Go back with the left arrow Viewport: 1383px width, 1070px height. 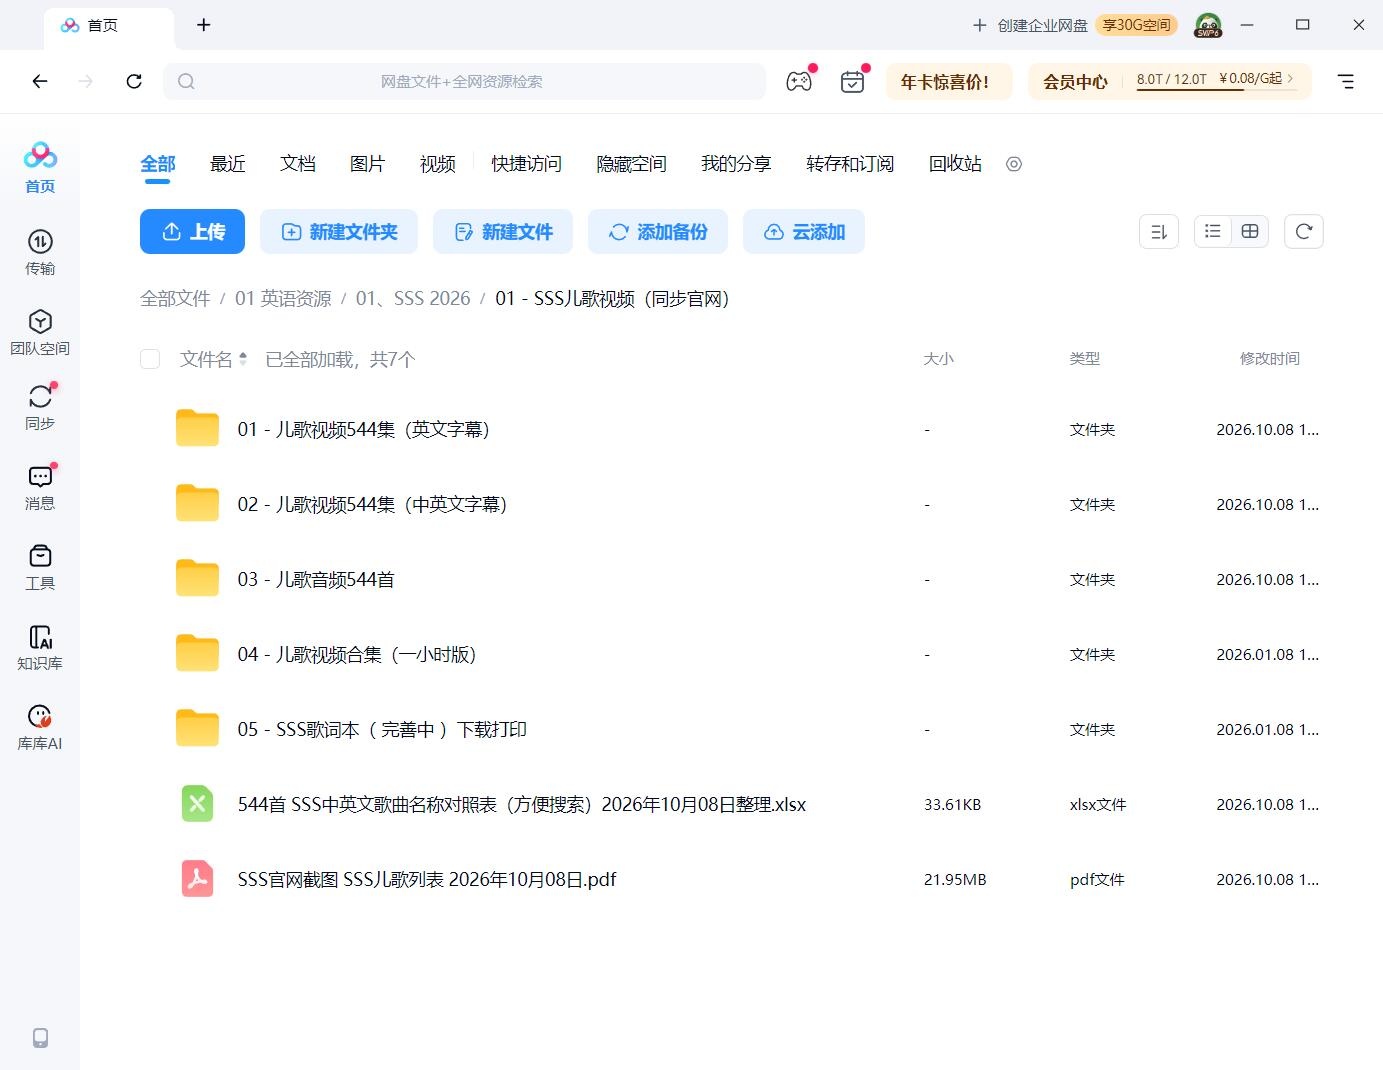coord(40,82)
